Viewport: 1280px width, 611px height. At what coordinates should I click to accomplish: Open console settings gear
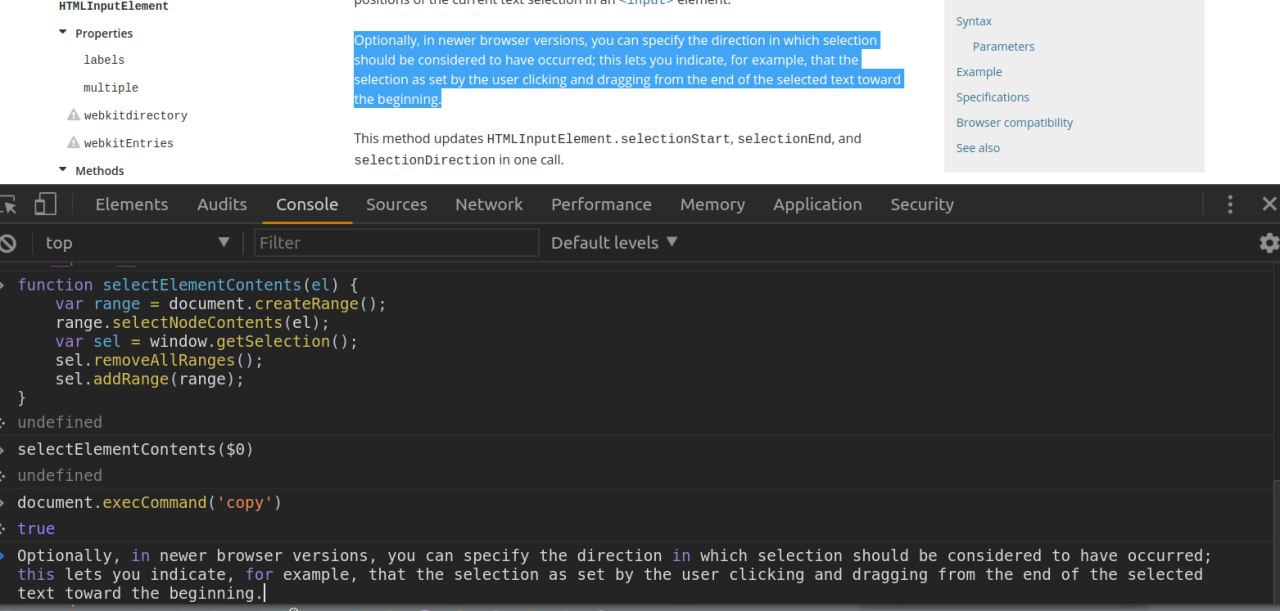[1268, 243]
